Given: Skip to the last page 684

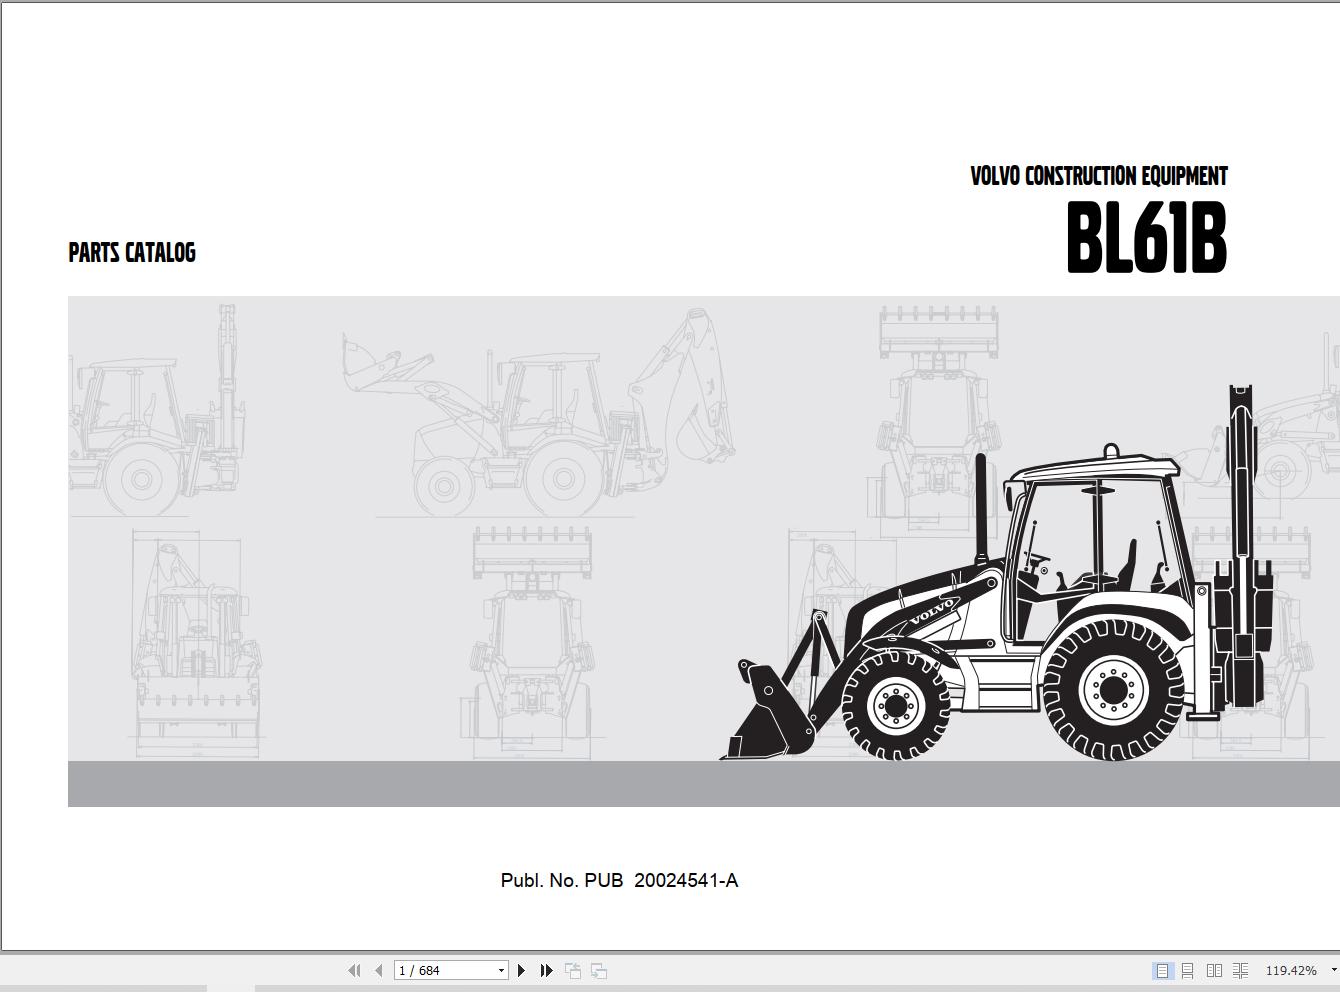Looking at the screenshot, I should (546, 970).
